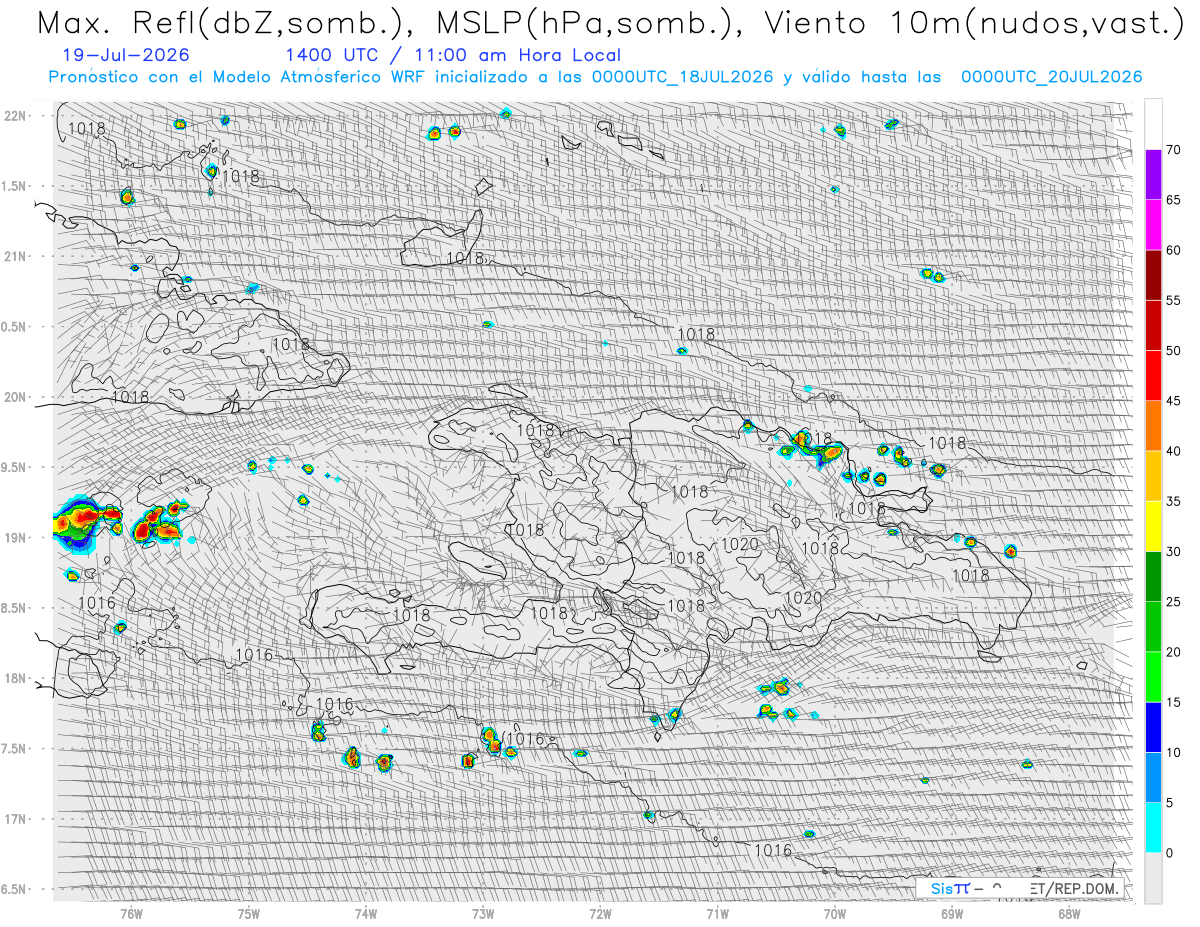Click the colorbar label 70

(x=1173, y=150)
